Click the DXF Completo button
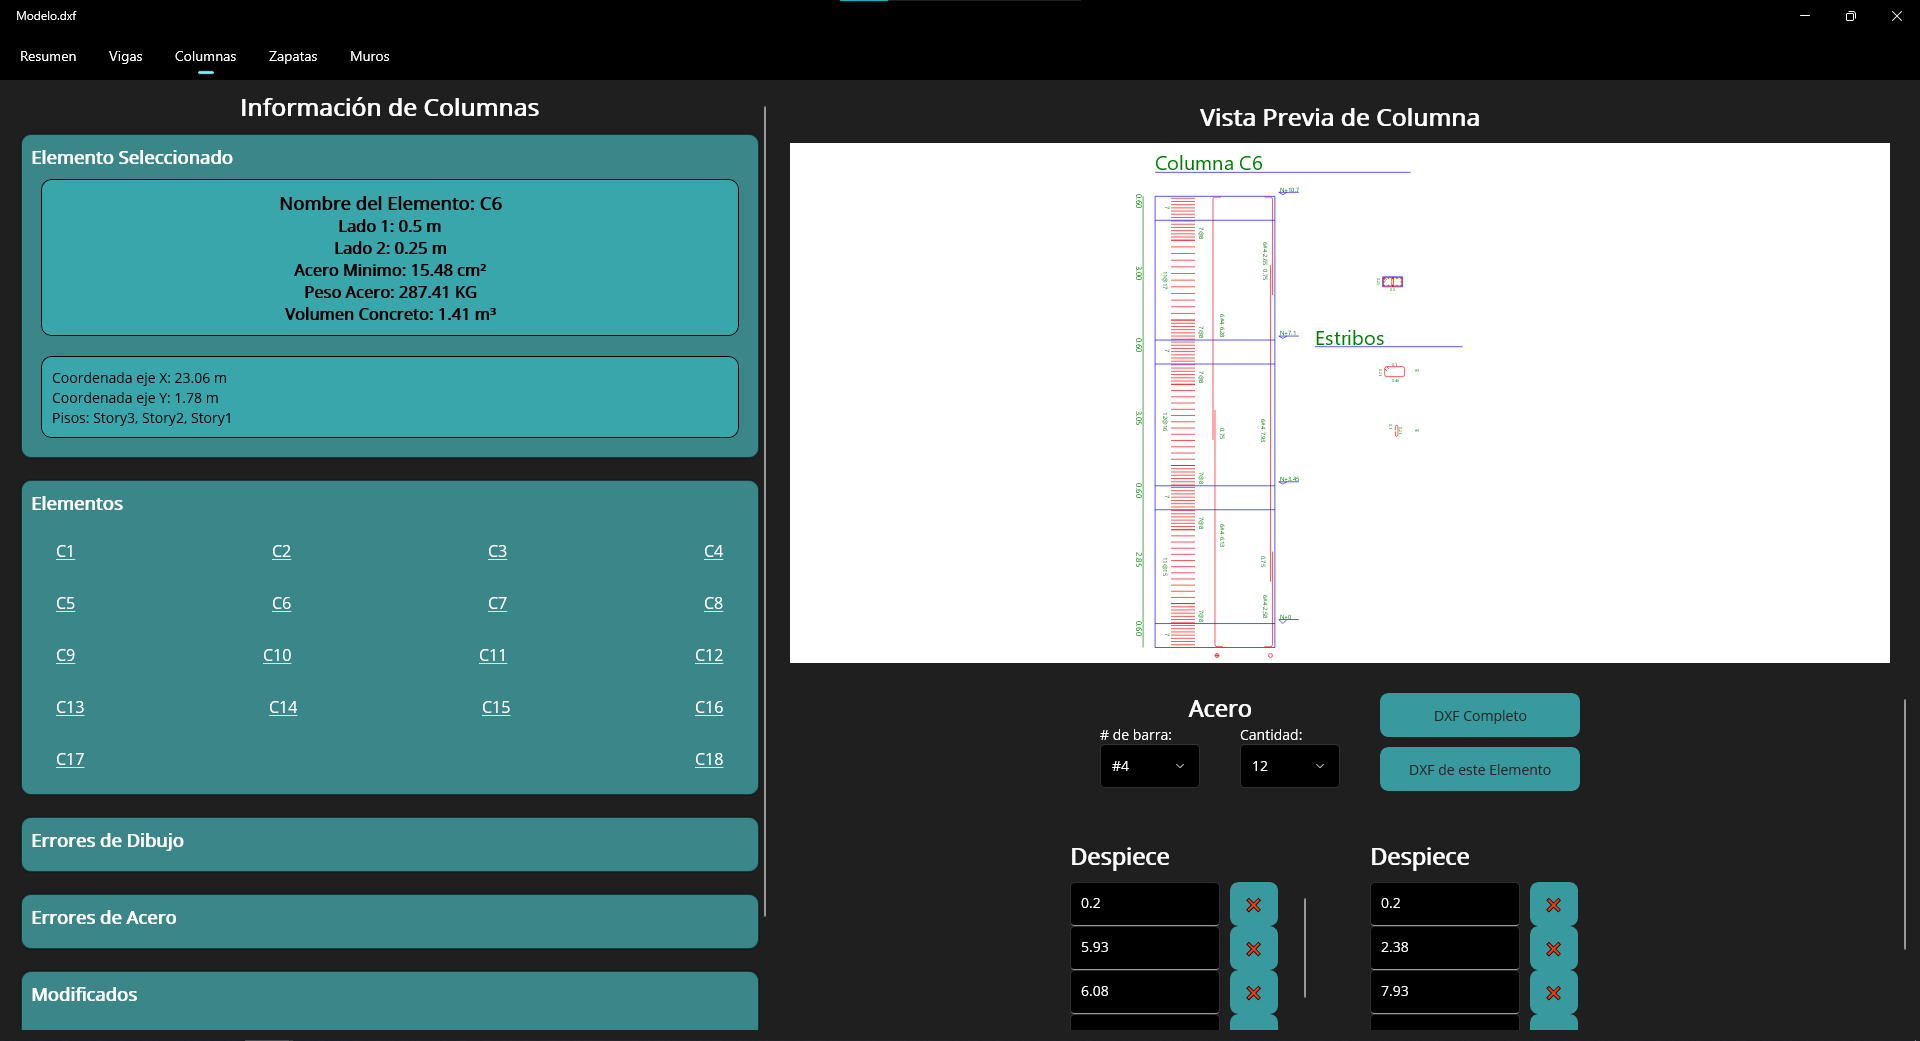The image size is (1920, 1041). (1479, 716)
